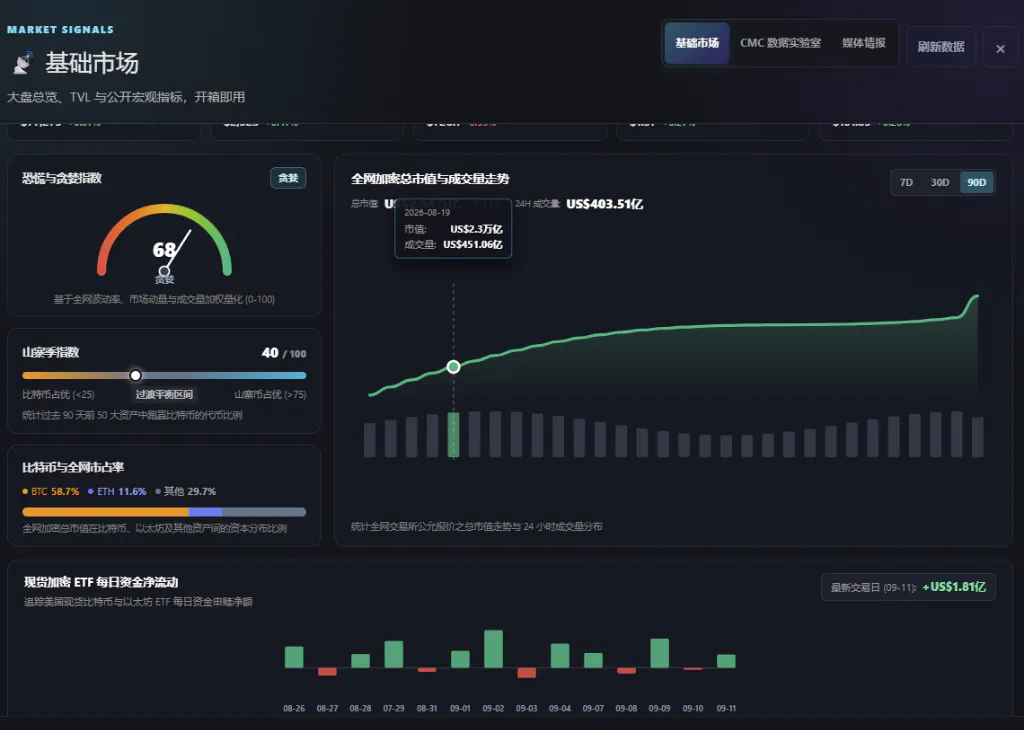Image resolution: width=1024 pixels, height=730 pixels.
Task: Click the gray 其他 segment of dominance bar
Action: coord(264,512)
